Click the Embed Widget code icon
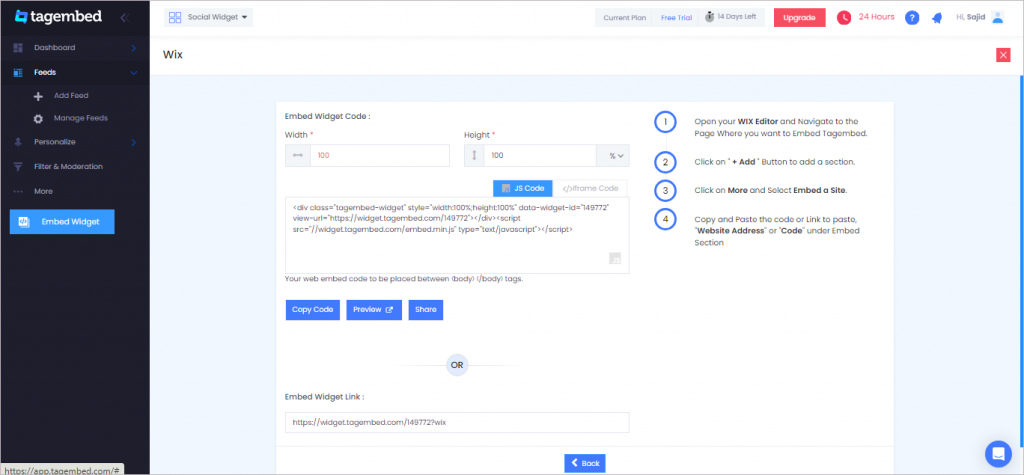Viewport: 1024px width, 475px height. pos(23,221)
